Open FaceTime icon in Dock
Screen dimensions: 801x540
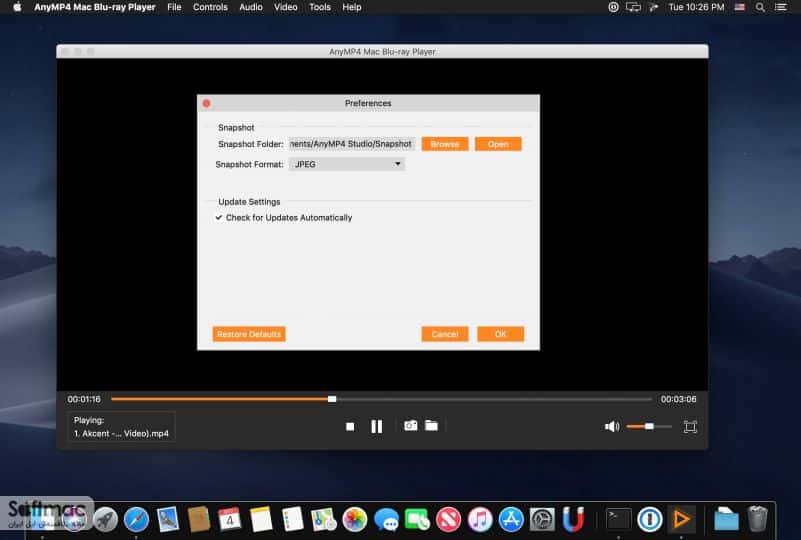coord(417,520)
